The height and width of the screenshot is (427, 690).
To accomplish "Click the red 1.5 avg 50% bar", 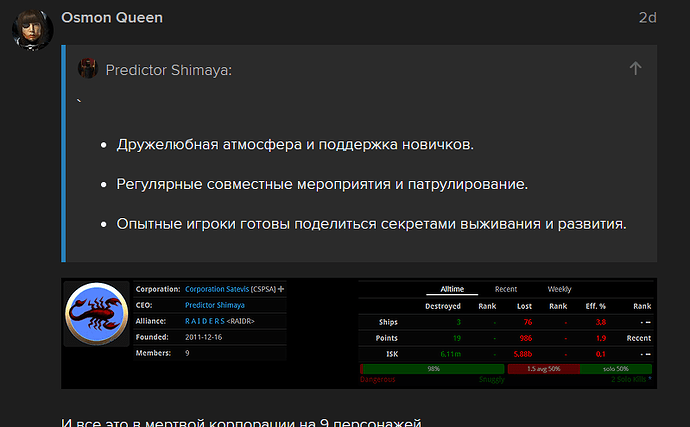I will tap(544, 369).
